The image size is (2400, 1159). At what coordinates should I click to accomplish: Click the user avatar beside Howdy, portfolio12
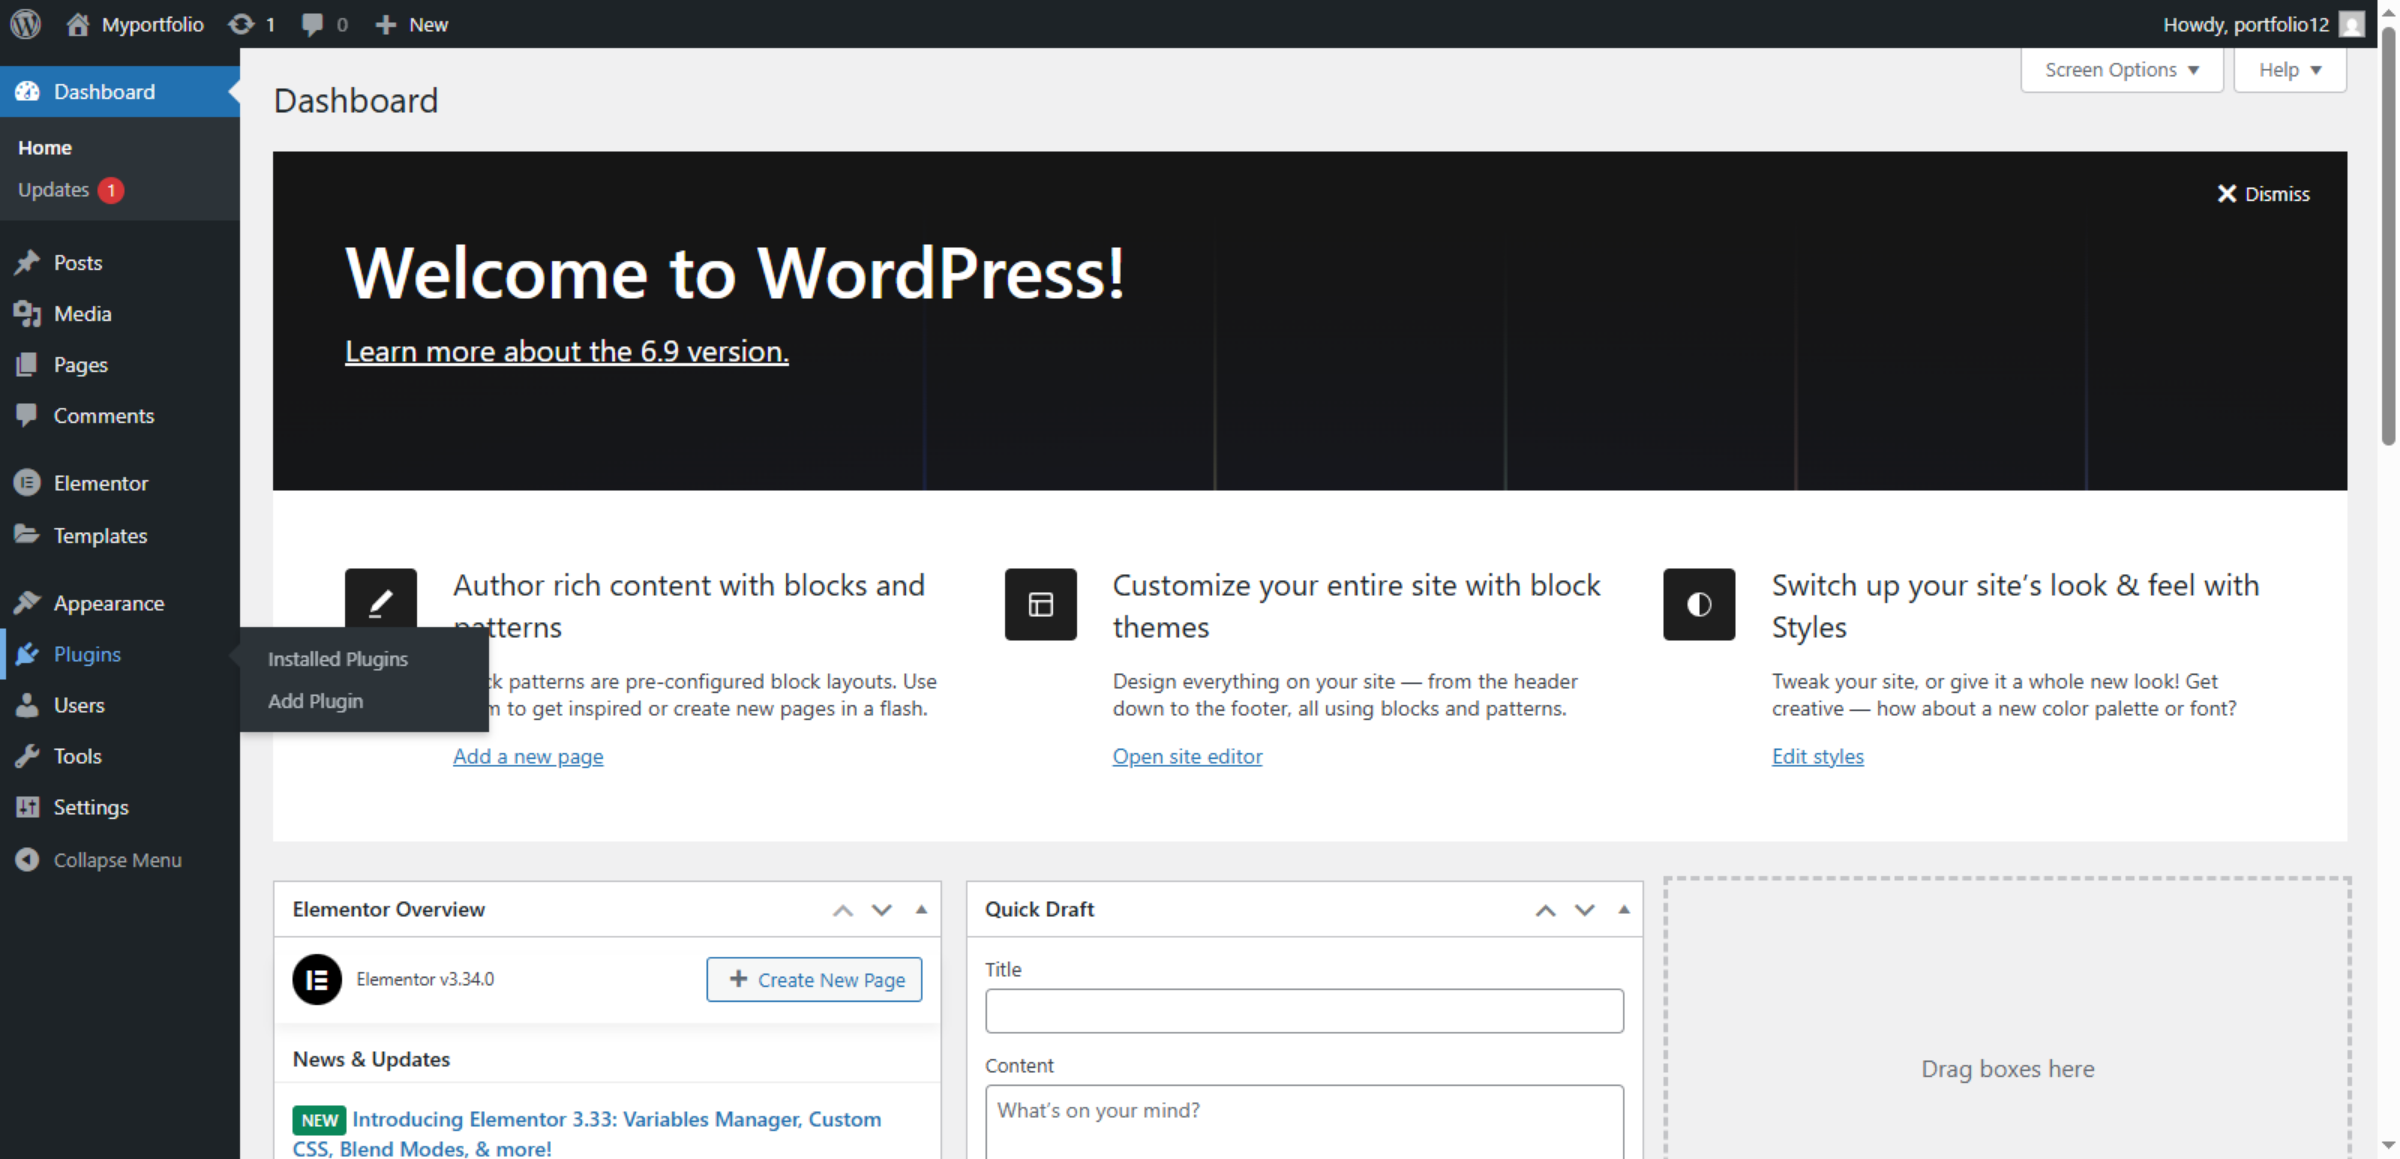(2352, 24)
